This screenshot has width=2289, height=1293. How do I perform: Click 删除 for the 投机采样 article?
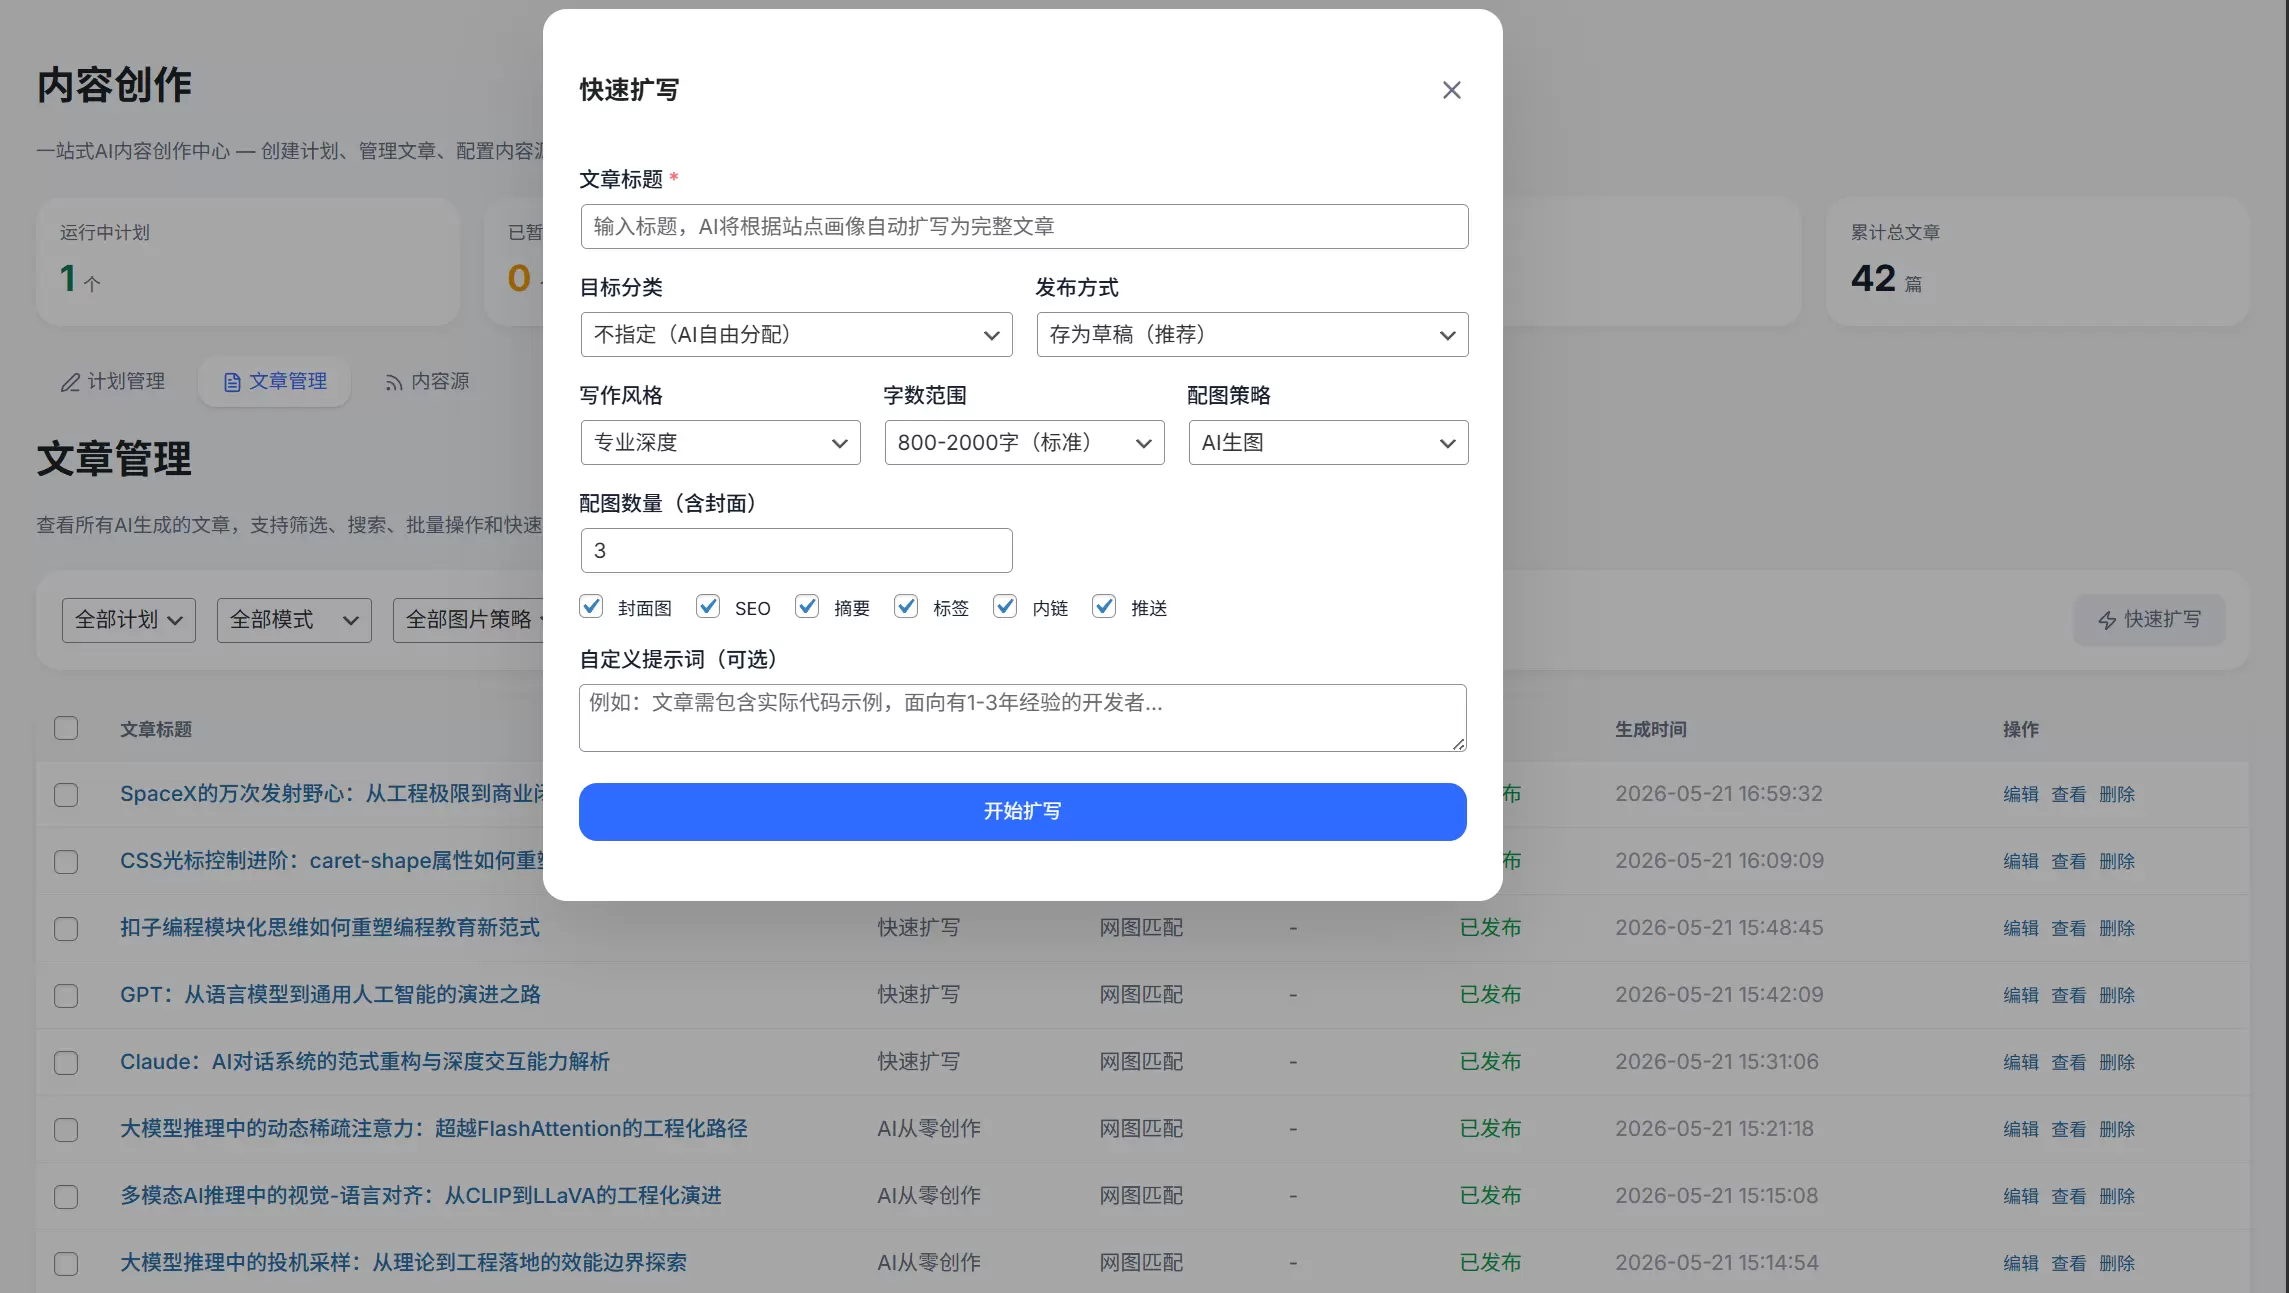(2117, 1264)
